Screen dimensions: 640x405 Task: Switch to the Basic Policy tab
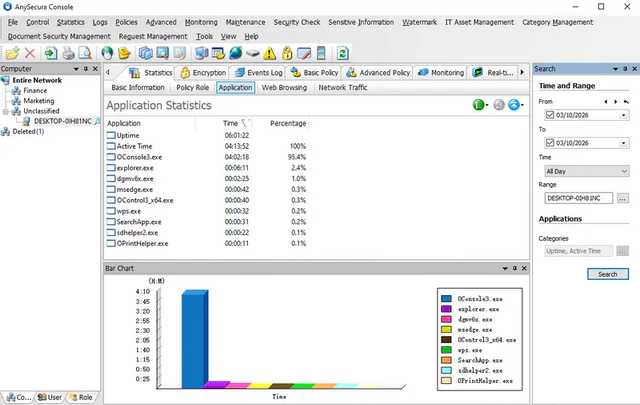[x=314, y=73]
